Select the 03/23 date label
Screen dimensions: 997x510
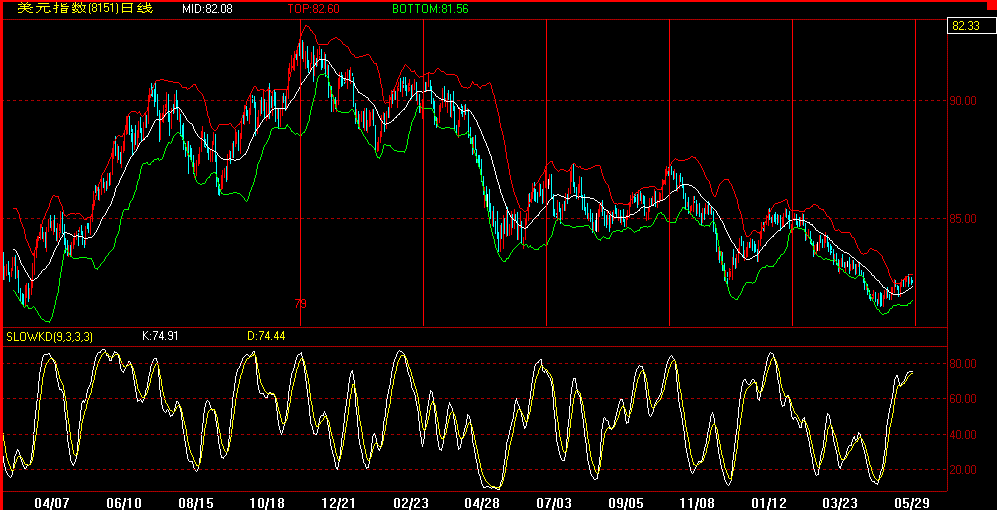click(x=842, y=502)
